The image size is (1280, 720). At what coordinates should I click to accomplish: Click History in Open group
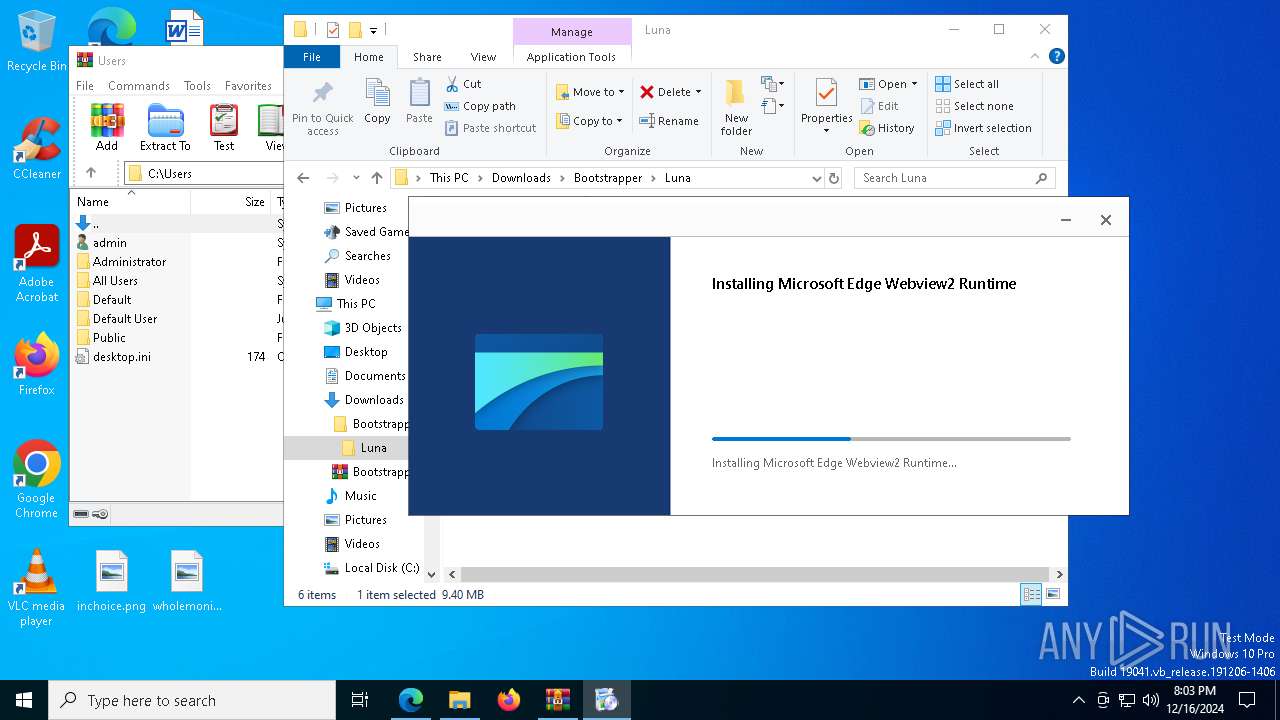887,128
